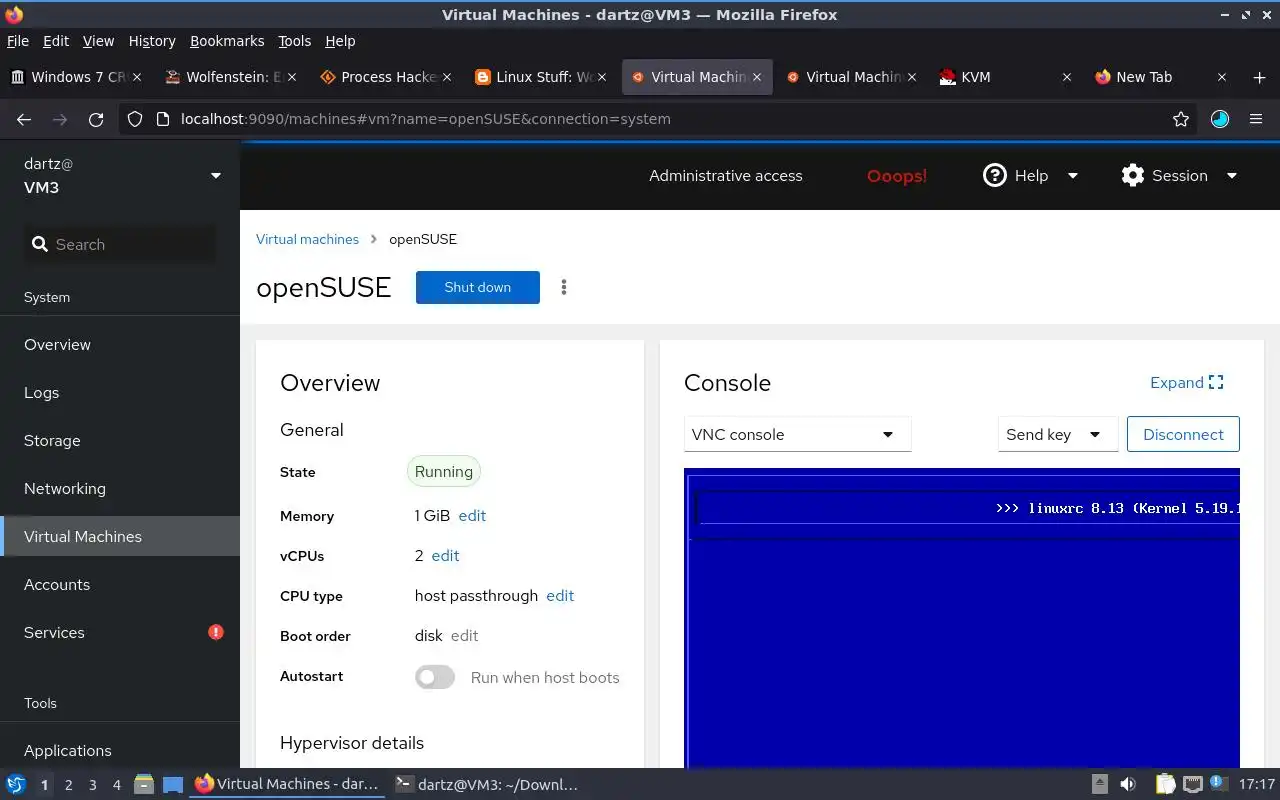Close the KVM tab

click(1067, 77)
